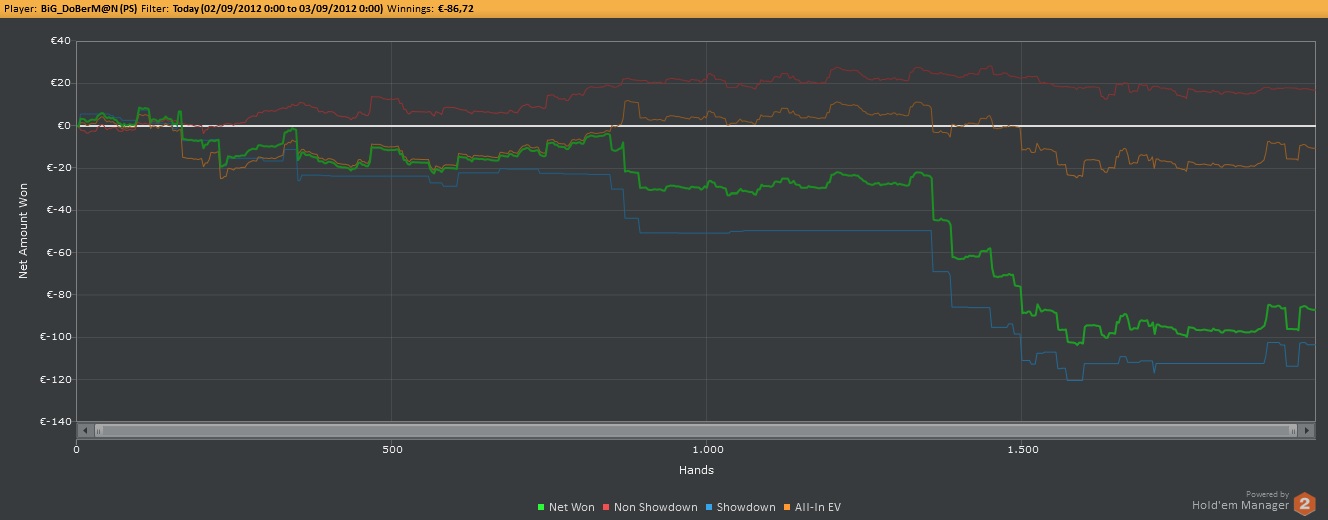Image resolution: width=1328 pixels, height=520 pixels.
Task: Click the scrollbar right arrow button
Action: (1306, 430)
